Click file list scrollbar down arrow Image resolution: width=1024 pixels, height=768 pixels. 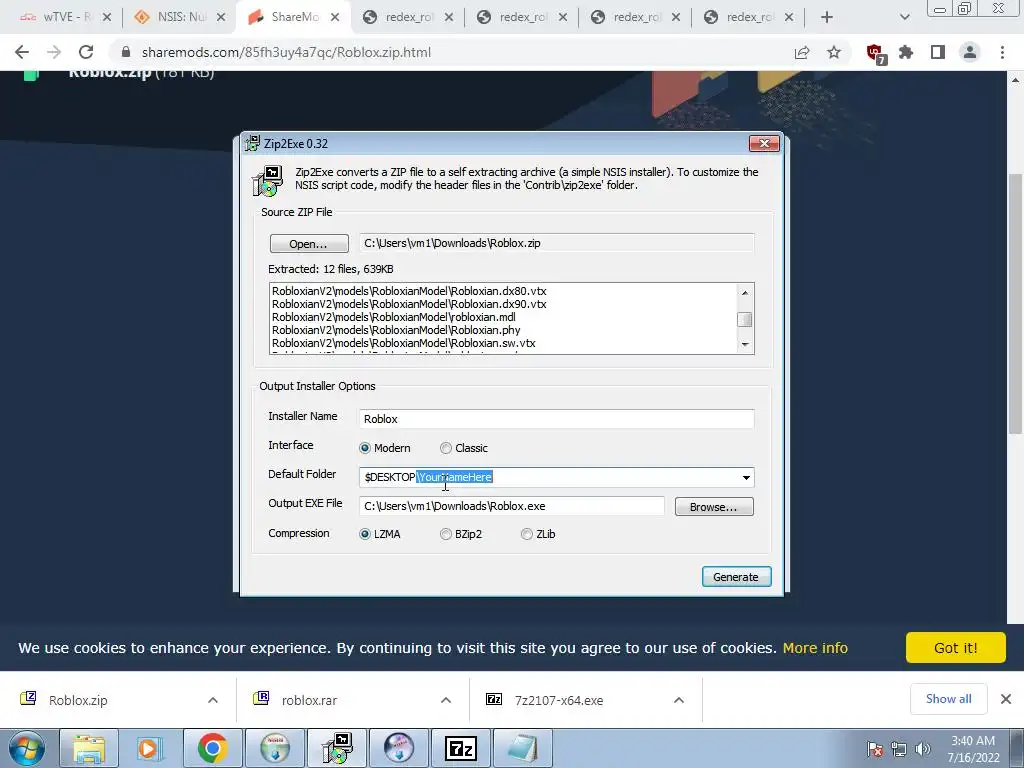[744, 344]
